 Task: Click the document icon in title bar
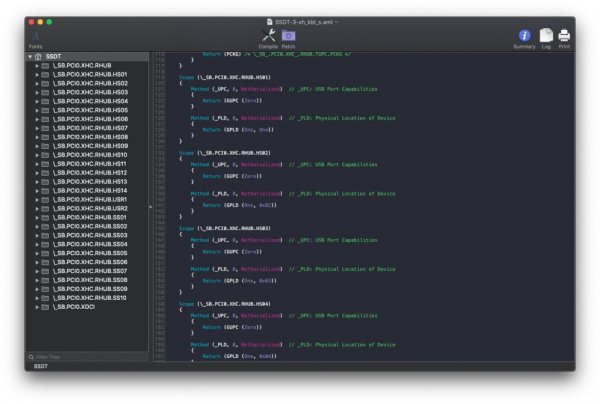coord(269,22)
